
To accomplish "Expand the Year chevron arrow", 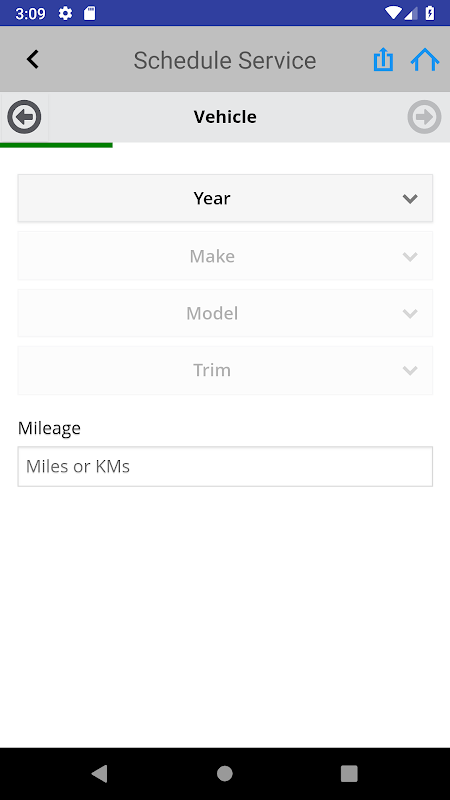I will [x=410, y=198].
